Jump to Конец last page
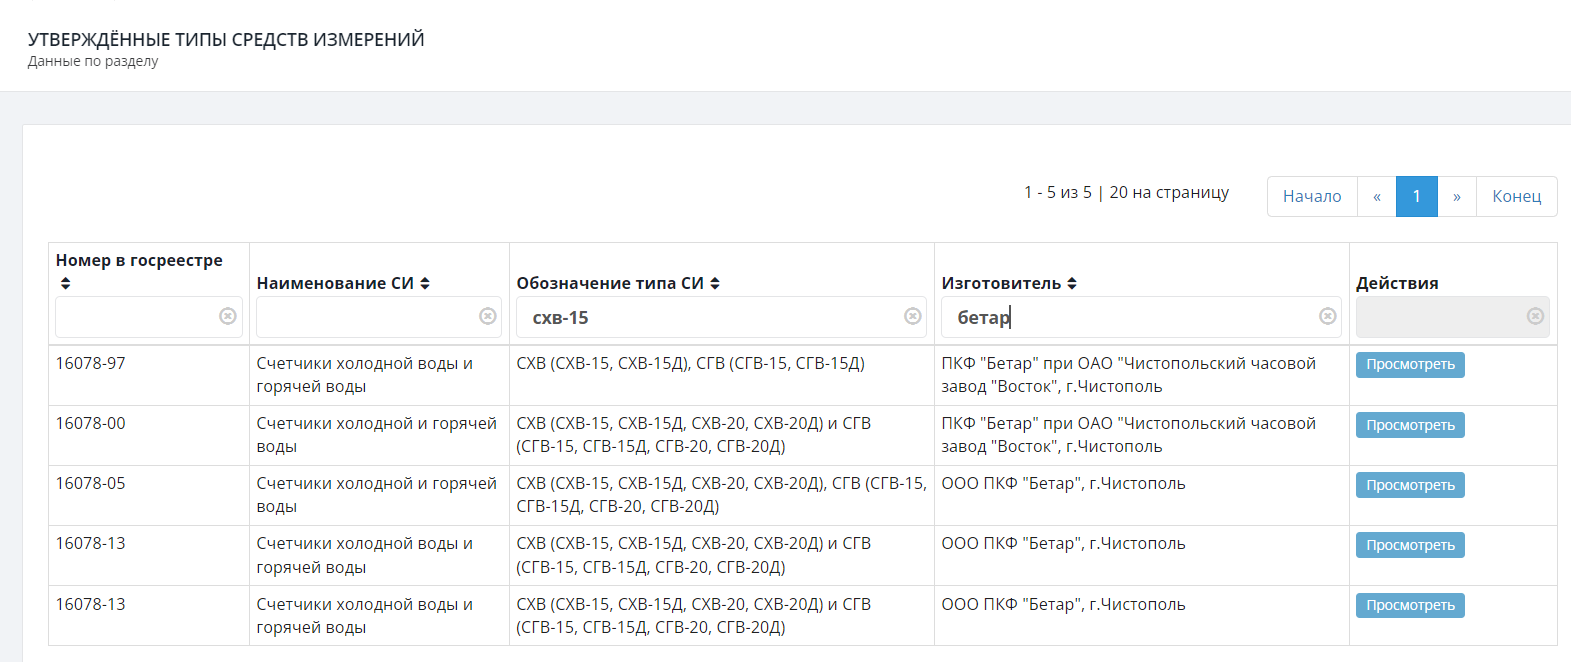The height and width of the screenshot is (662, 1571). point(1516,196)
